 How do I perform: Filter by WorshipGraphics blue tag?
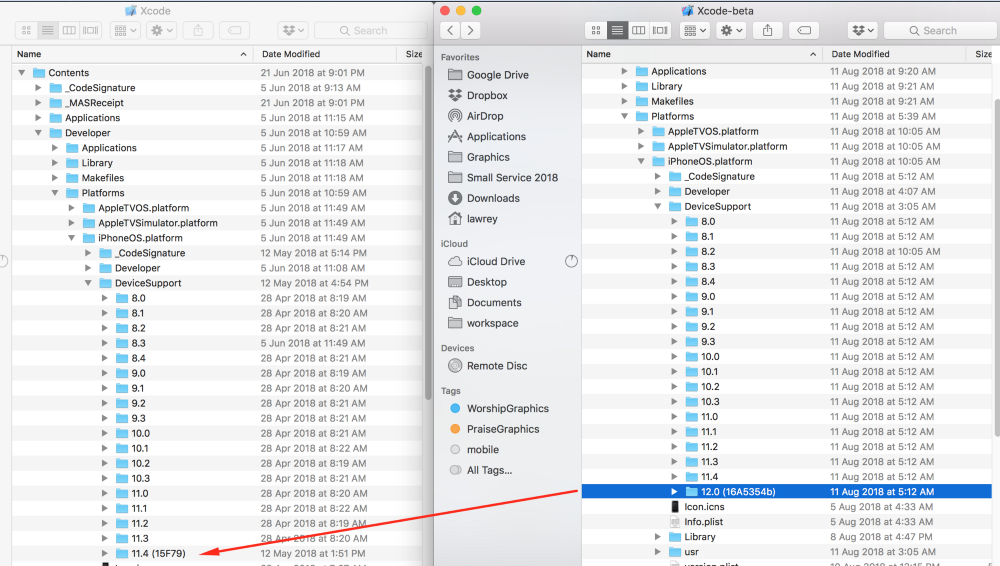pos(499,408)
